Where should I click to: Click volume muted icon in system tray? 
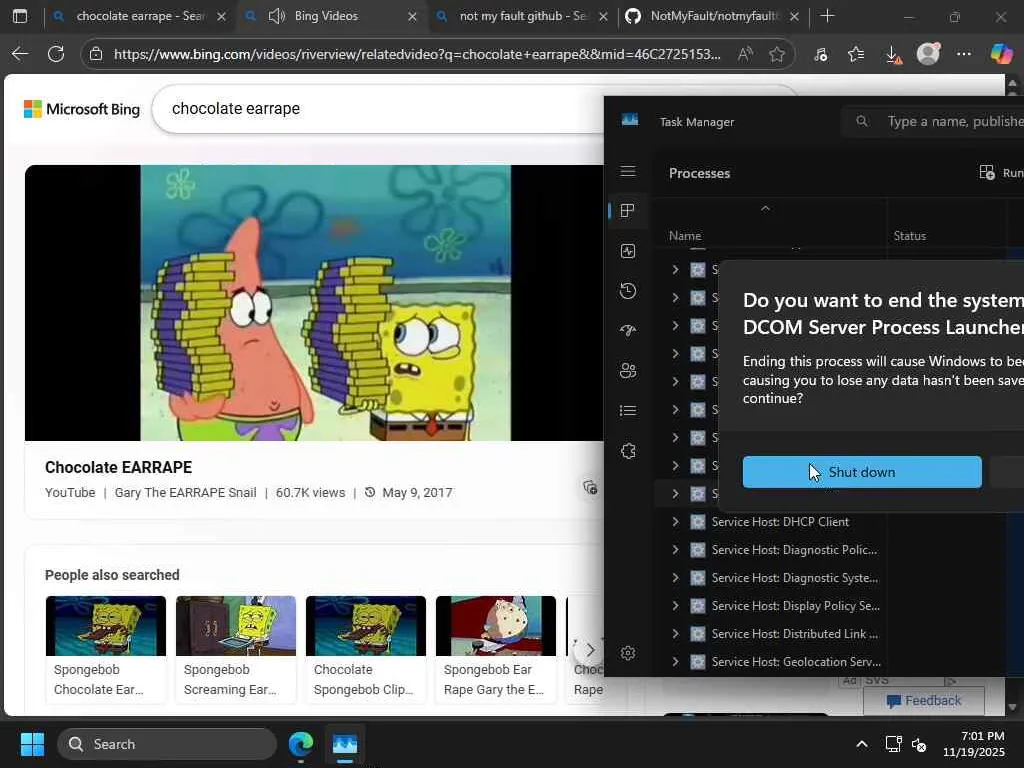919,744
